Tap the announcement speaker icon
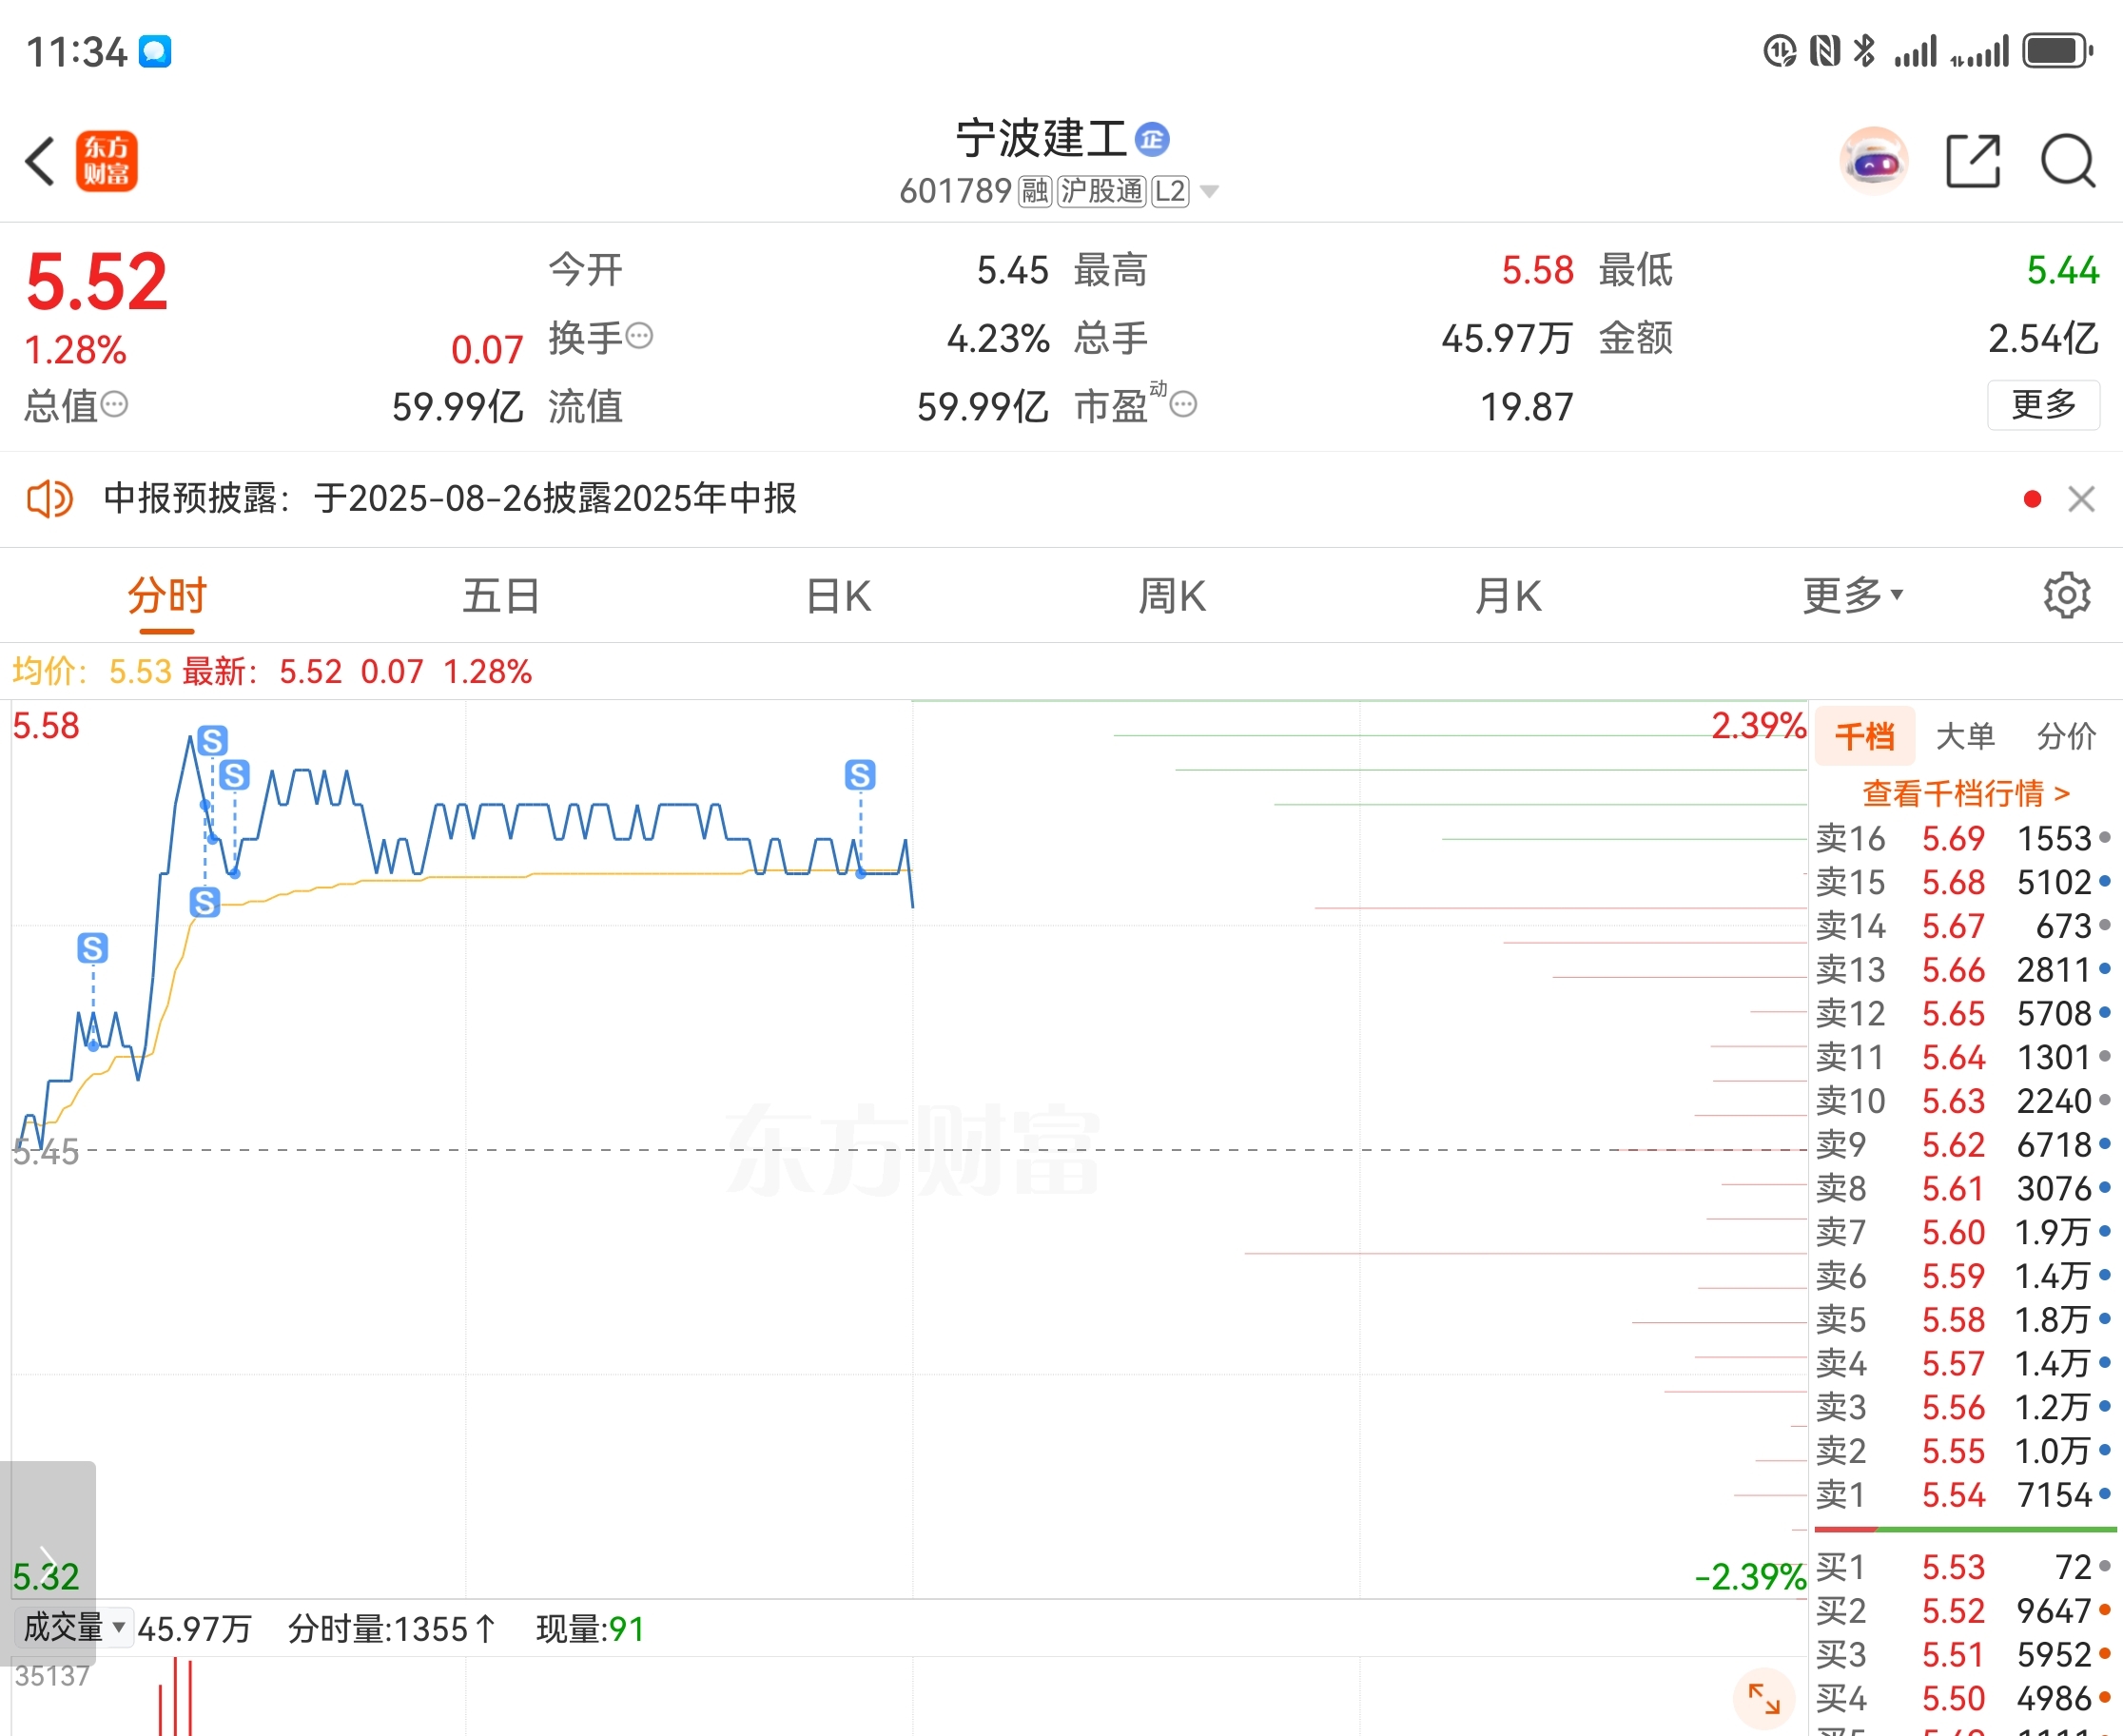 pos(49,498)
